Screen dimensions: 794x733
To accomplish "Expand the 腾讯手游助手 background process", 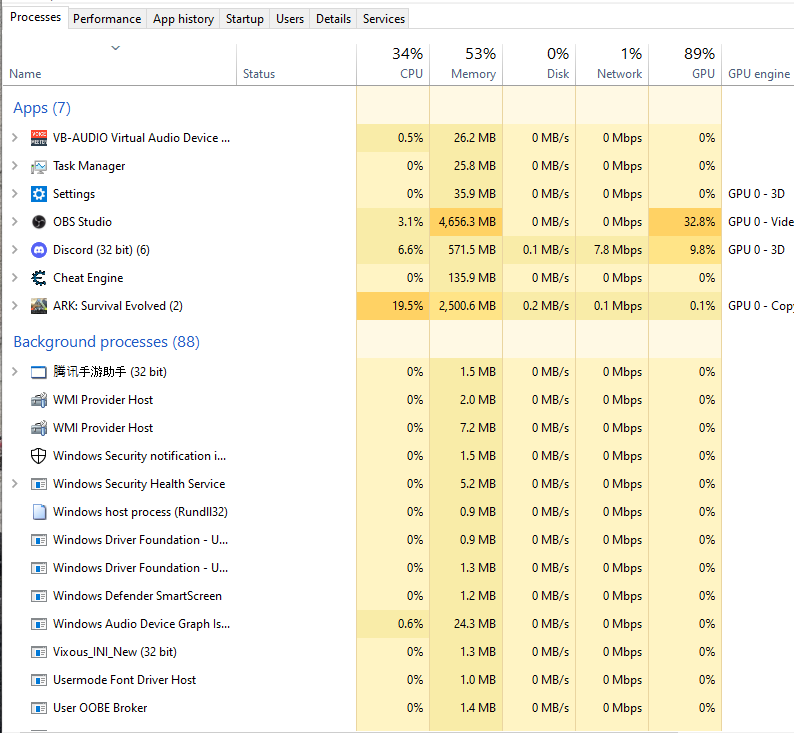I will click(x=15, y=372).
